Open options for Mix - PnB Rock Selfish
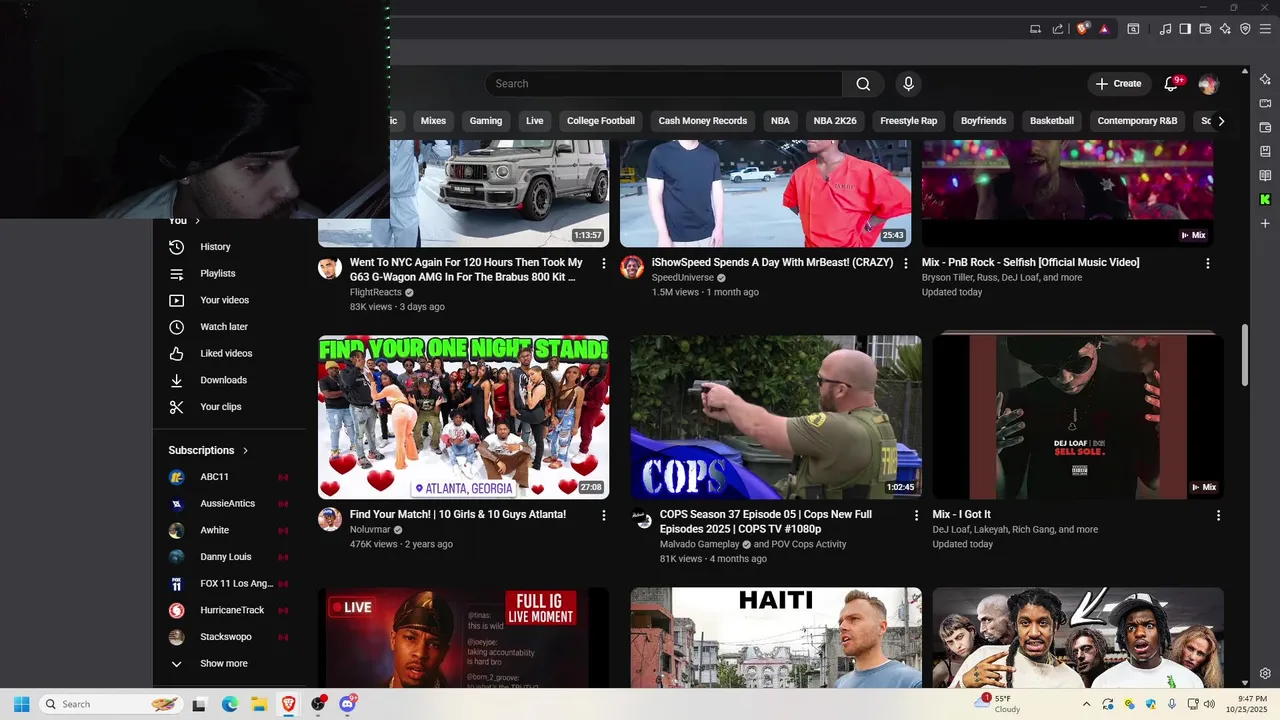Screen dimensions: 1280x720 pos(1207,263)
